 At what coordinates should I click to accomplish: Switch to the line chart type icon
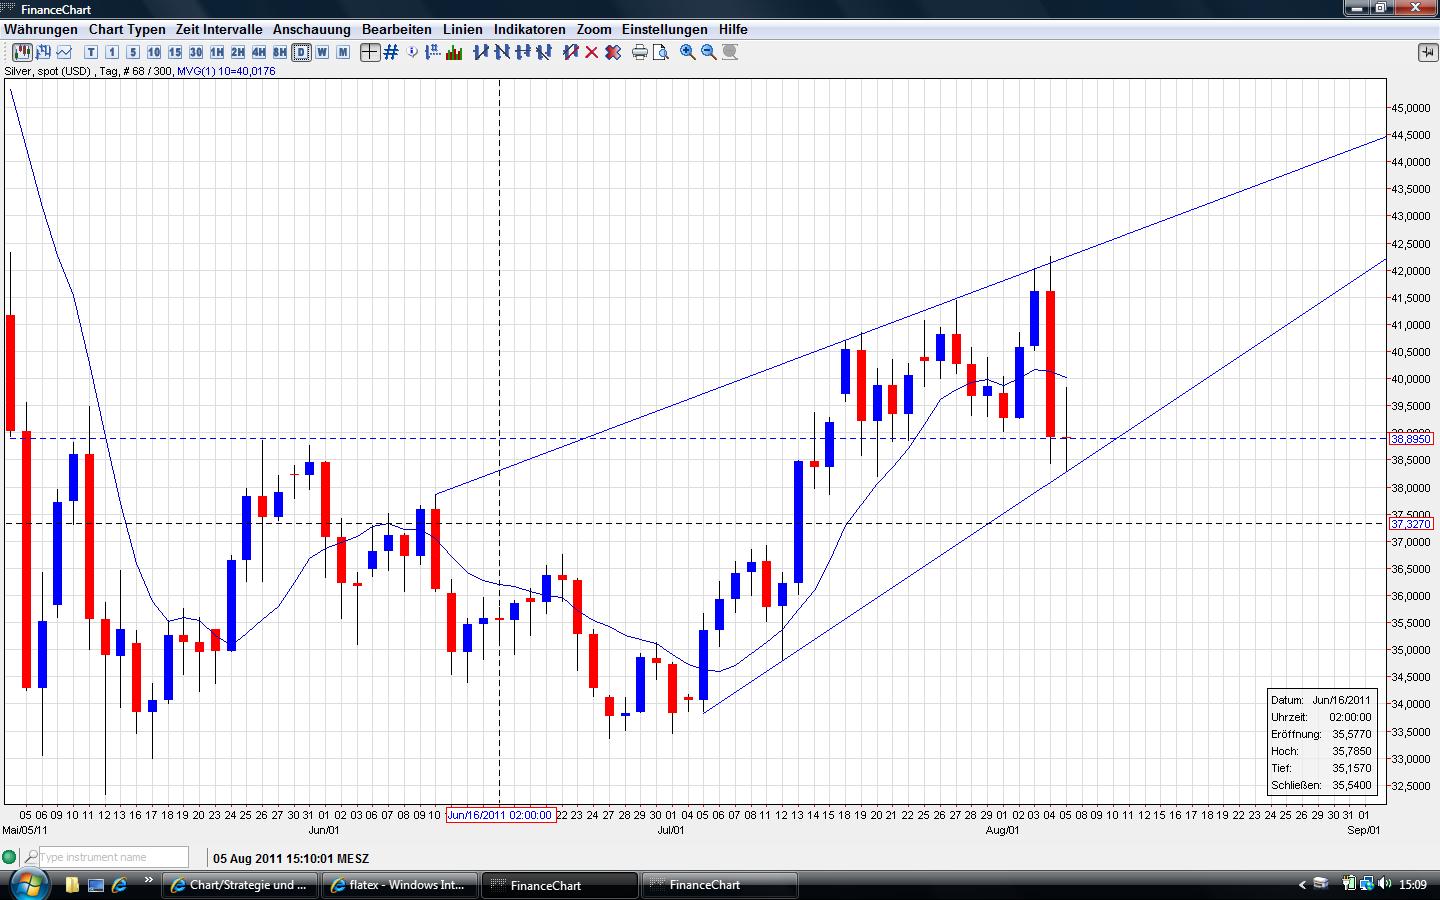coord(64,52)
